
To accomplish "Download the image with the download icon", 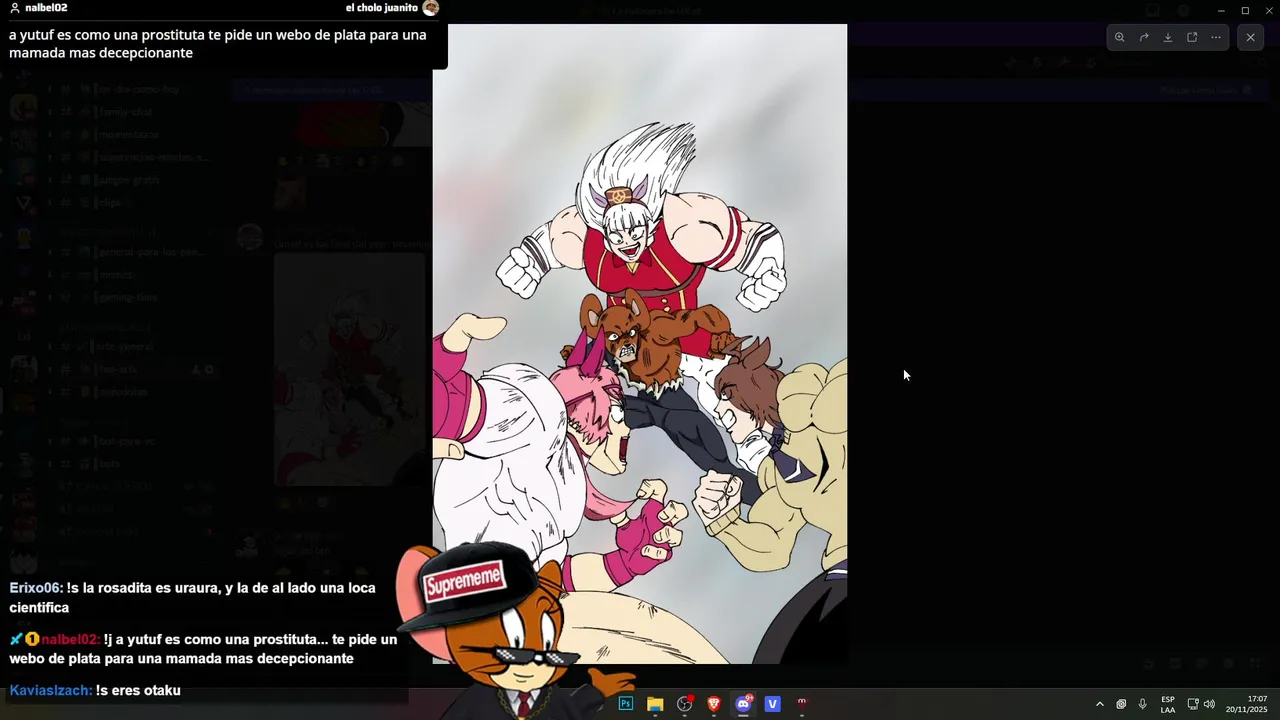I will pyautogui.click(x=1168, y=37).
